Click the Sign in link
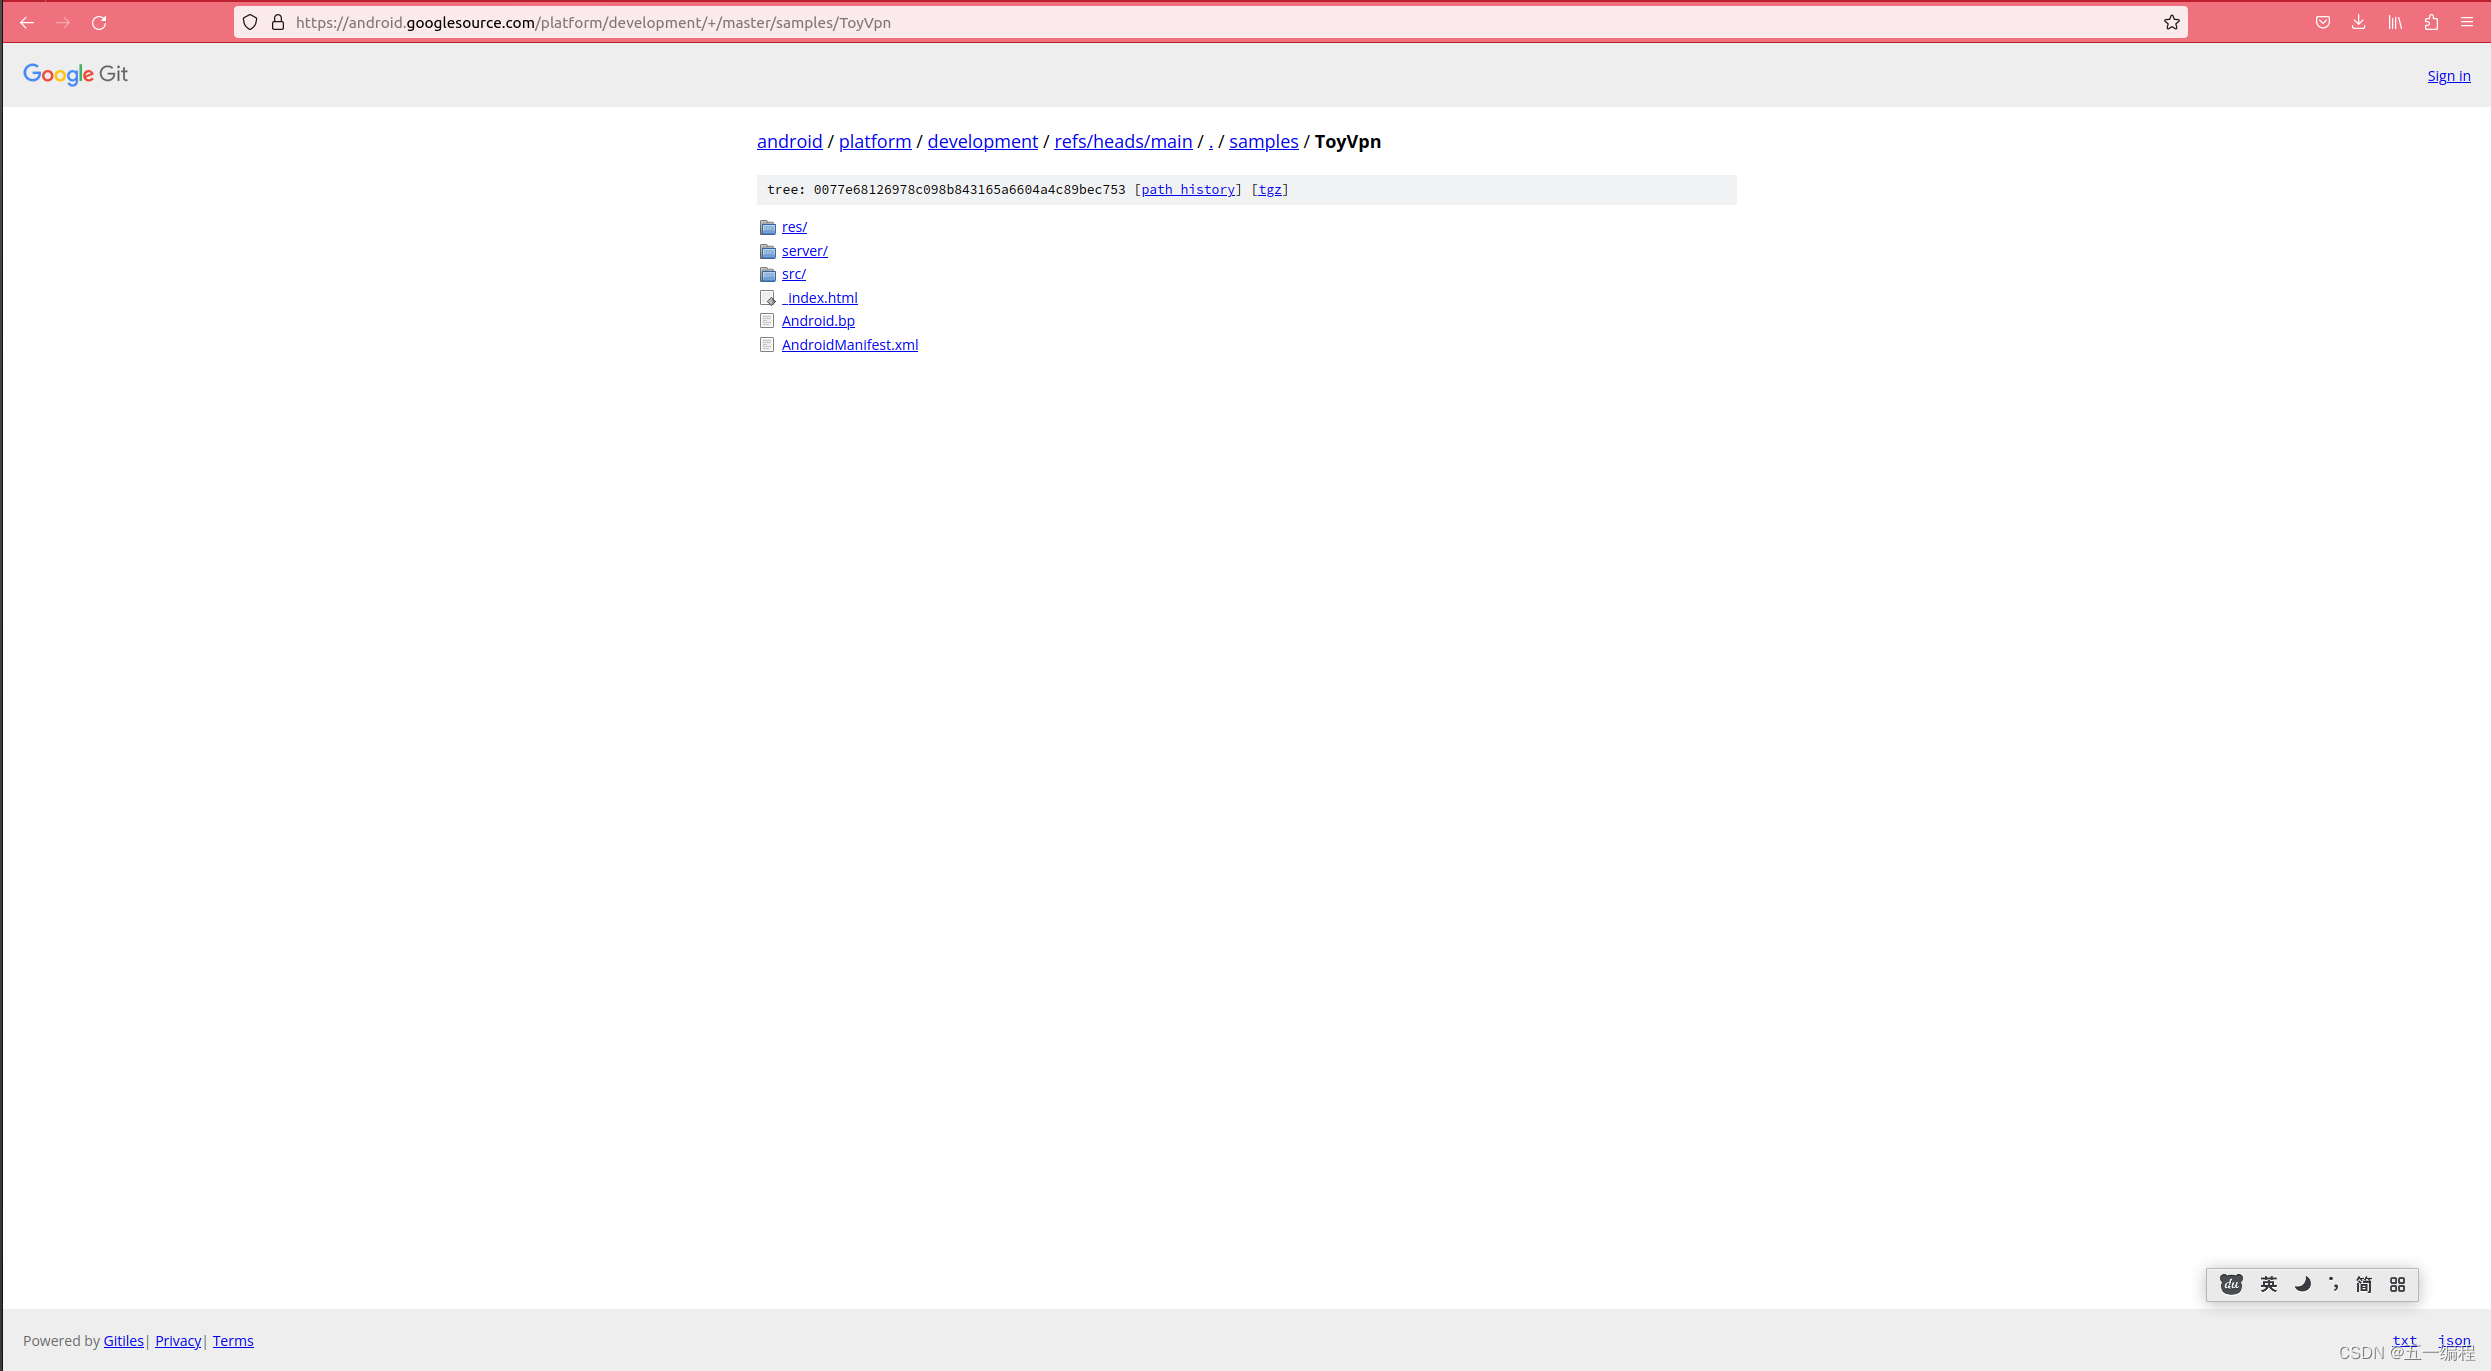Screen dimensions: 2491x1371 click(2448, 75)
